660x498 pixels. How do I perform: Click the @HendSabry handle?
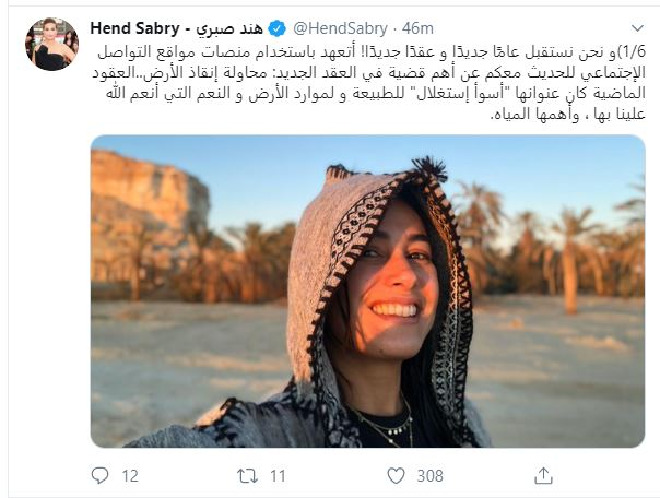pyautogui.click(x=340, y=29)
